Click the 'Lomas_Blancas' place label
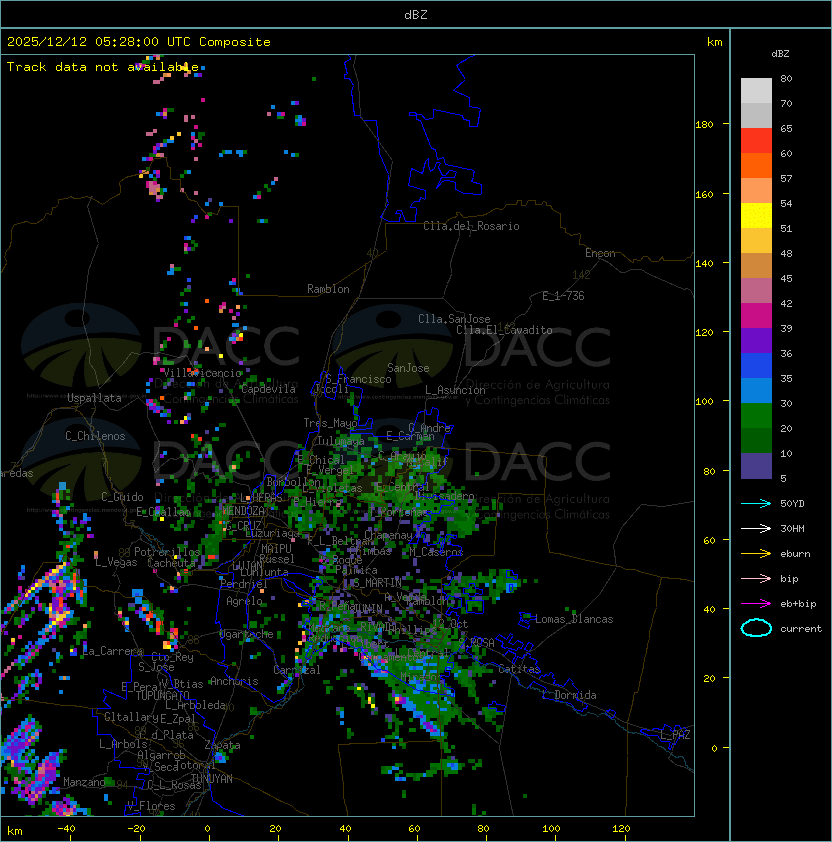 point(574,619)
